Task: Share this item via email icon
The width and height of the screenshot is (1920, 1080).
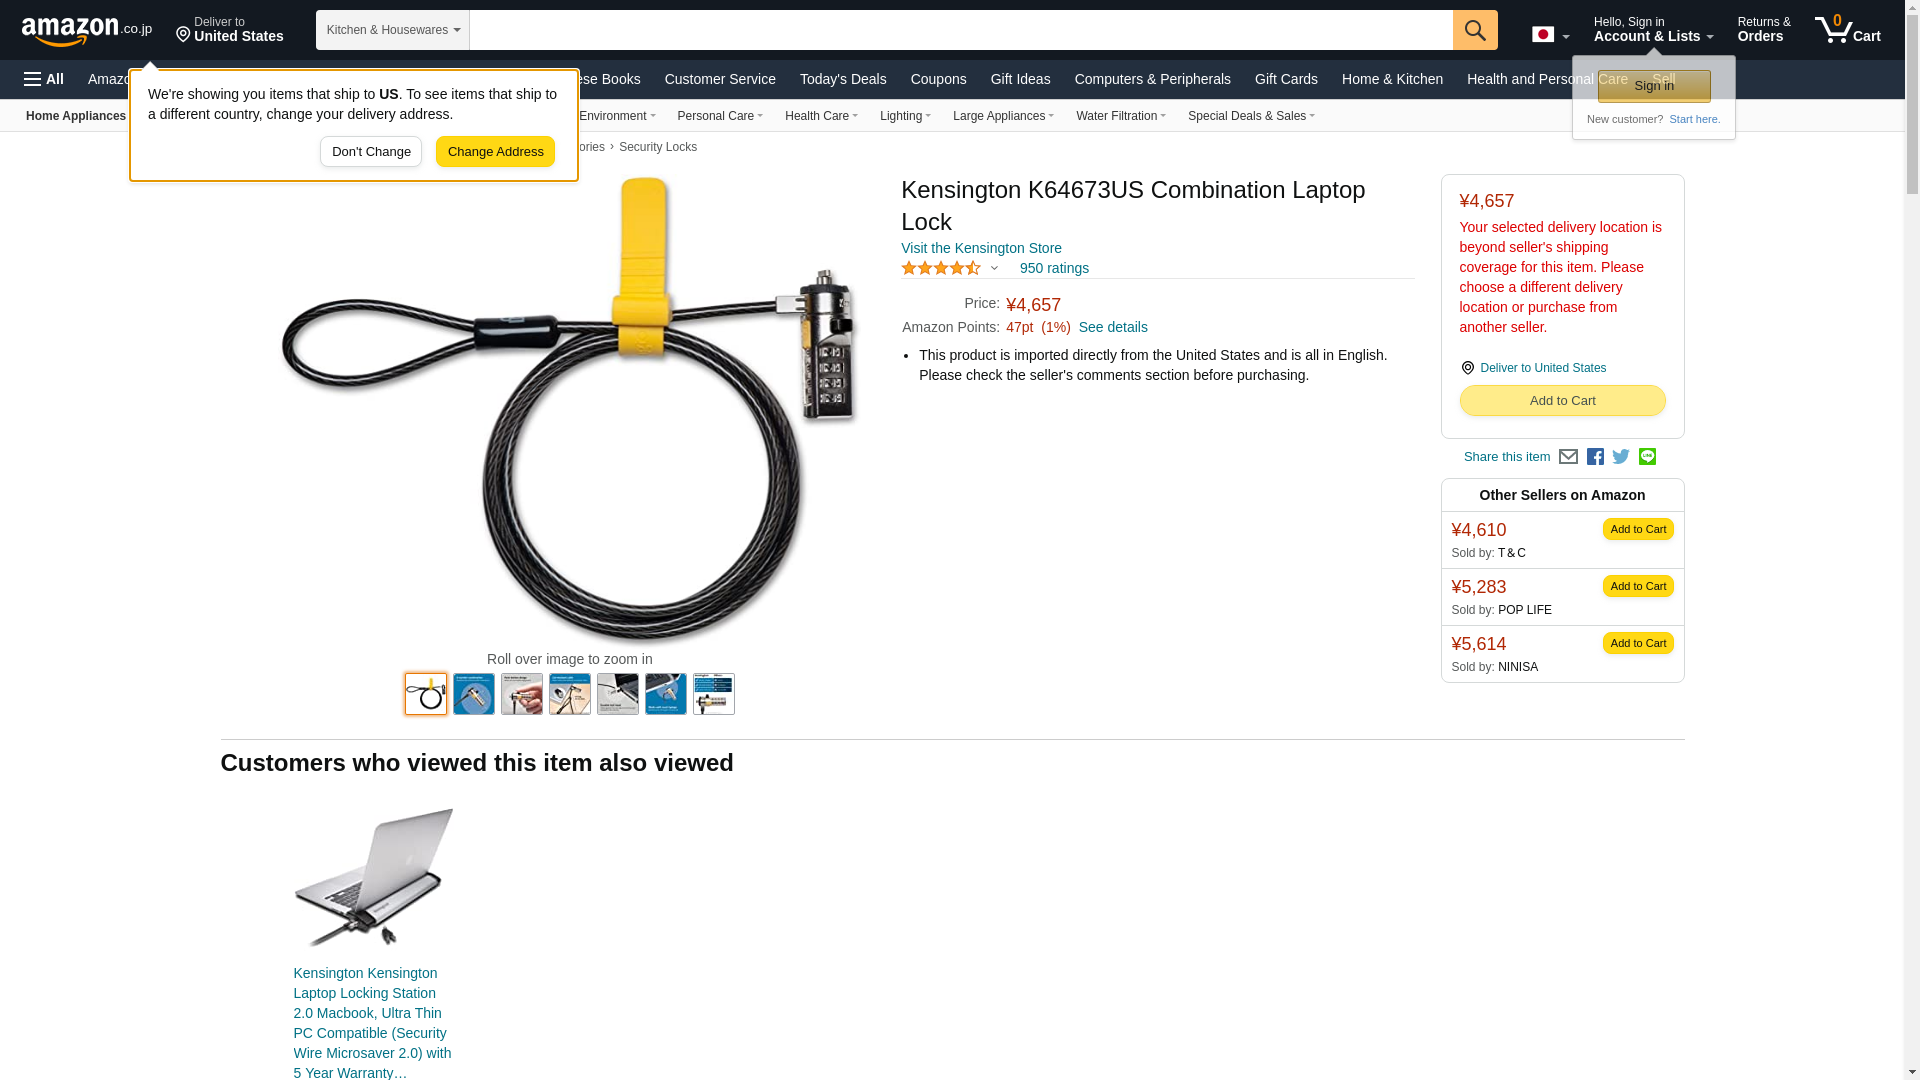Action: coord(1568,457)
